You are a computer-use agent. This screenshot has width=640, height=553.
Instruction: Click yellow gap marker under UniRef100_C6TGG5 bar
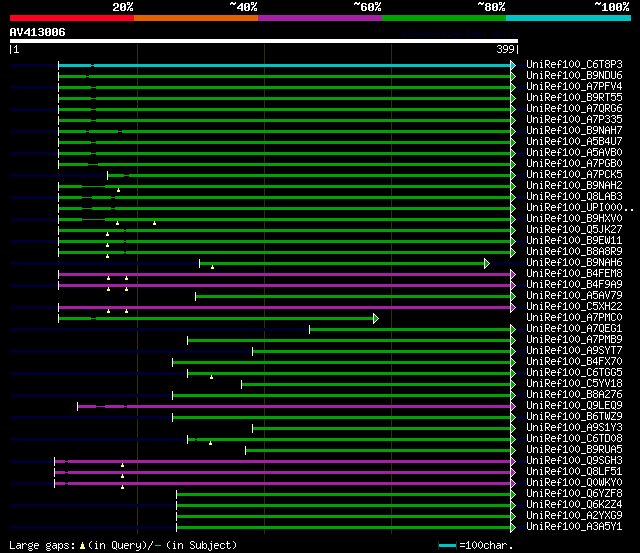tap(211, 377)
